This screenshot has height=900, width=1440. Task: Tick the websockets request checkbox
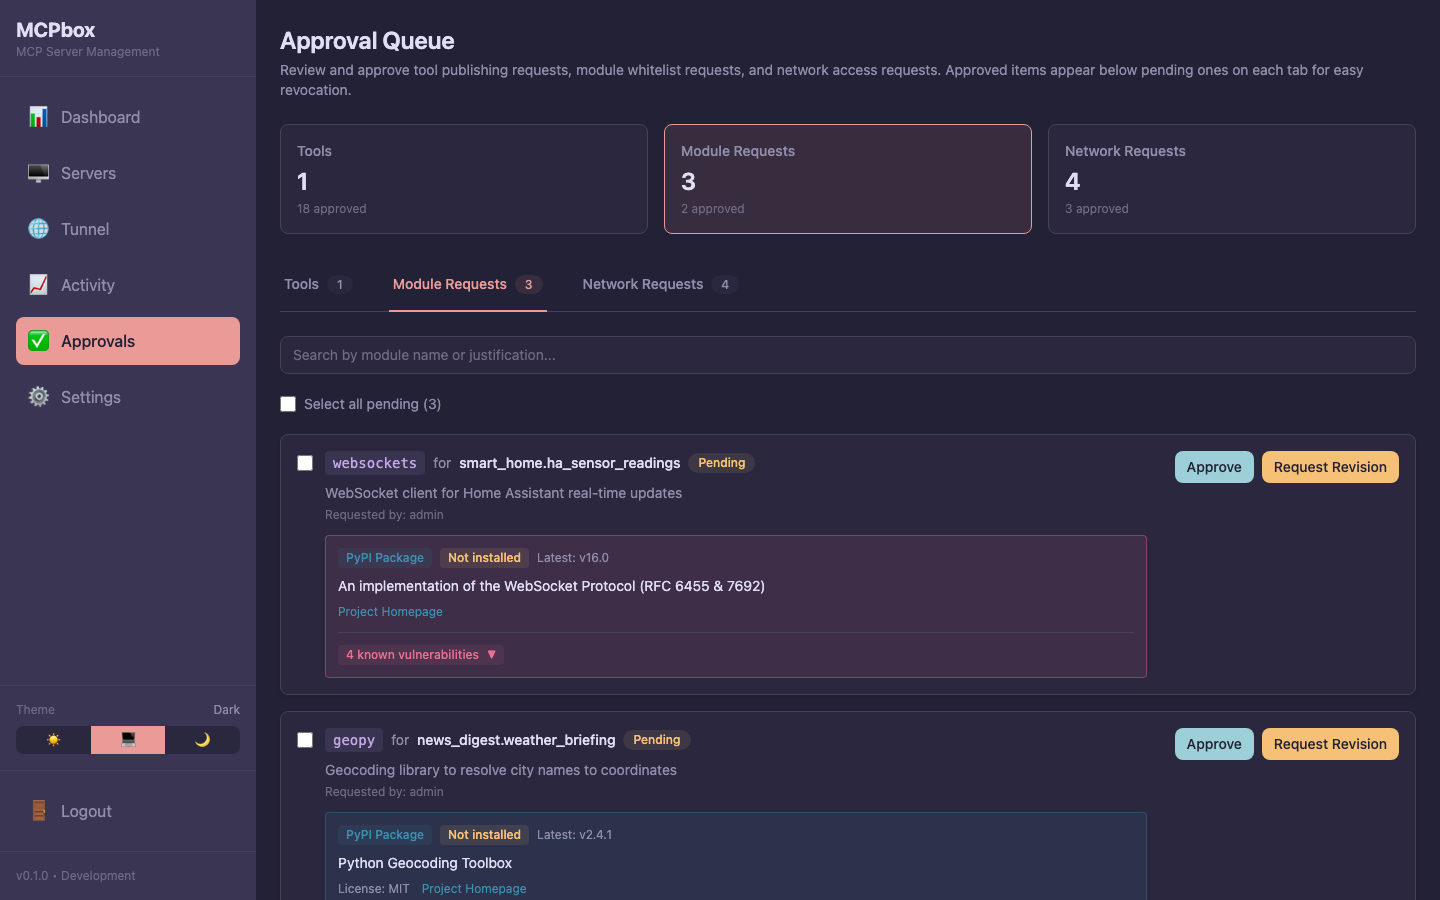pyautogui.click(x=305, y=463)
